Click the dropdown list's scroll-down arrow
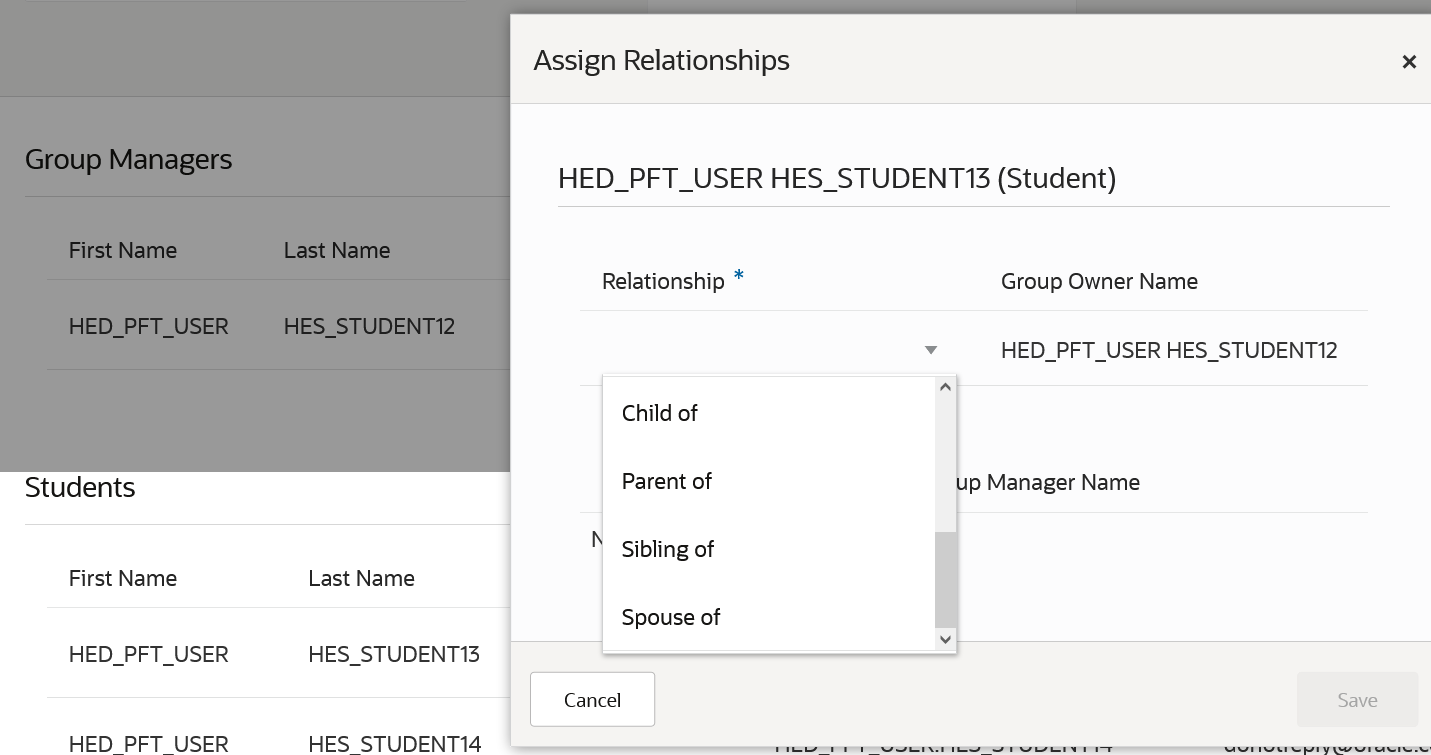Viewport: 1431px width, 755px height. (x=945, y=639)
